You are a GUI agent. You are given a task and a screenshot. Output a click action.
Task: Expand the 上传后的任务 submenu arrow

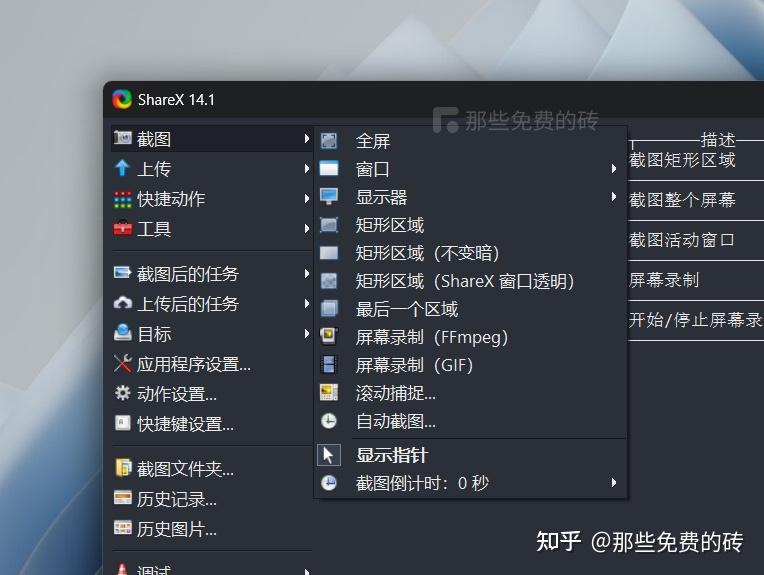coord(306,304)
